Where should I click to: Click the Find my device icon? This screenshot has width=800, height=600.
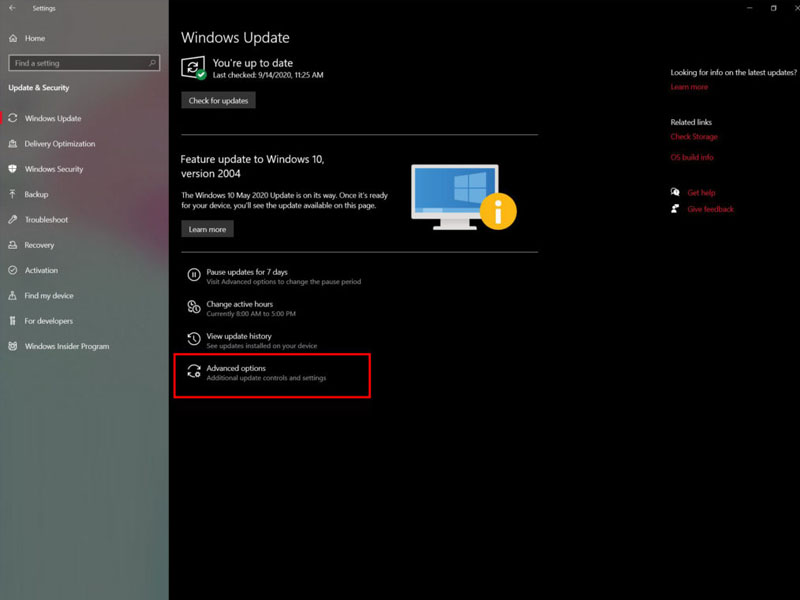[13, 295]
